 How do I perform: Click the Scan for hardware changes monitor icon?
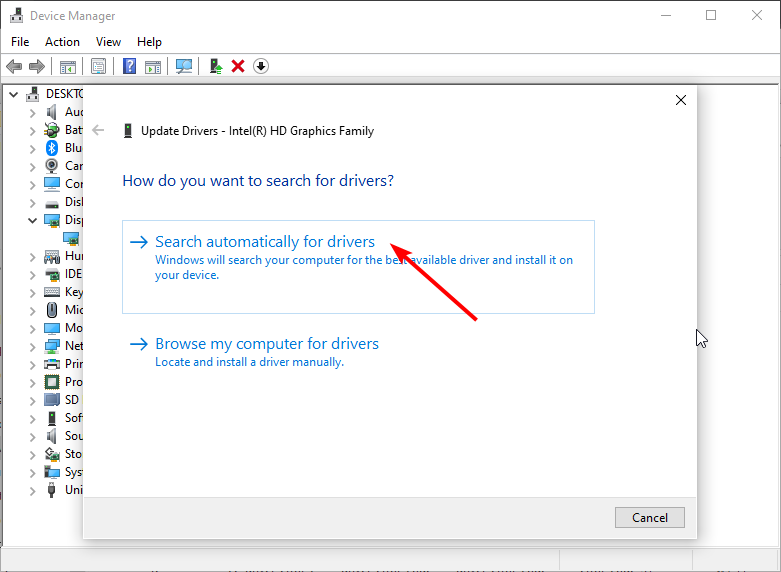(184, 66)
